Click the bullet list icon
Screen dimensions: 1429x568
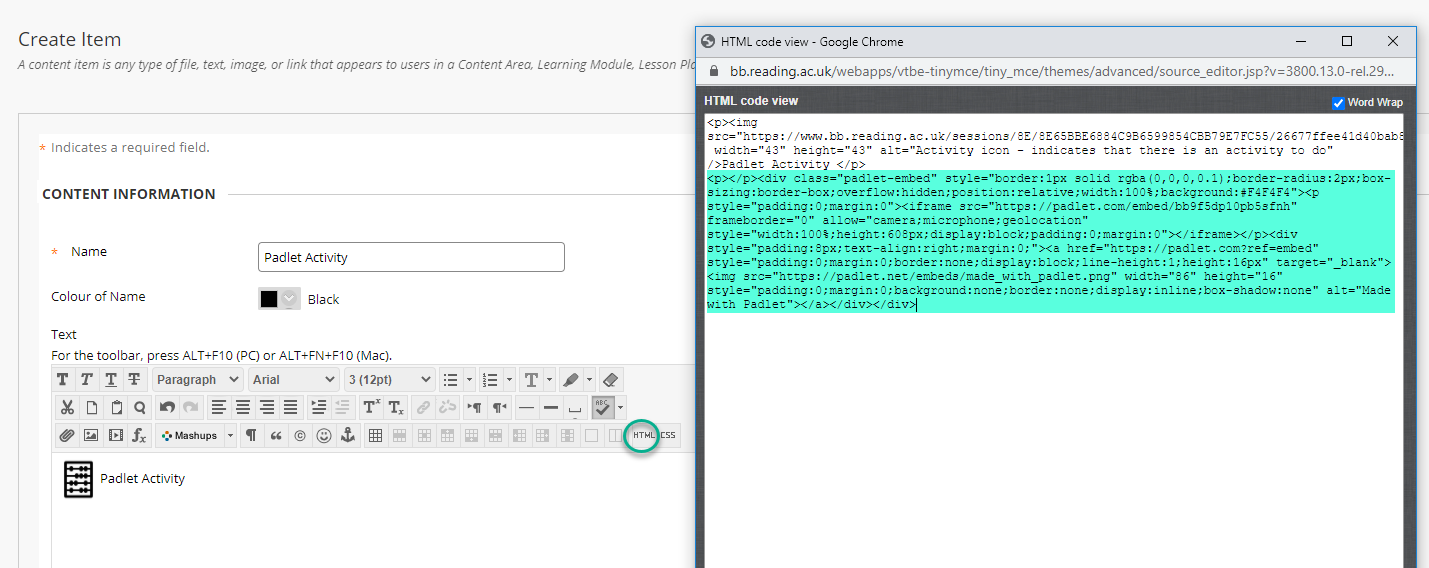450,380
